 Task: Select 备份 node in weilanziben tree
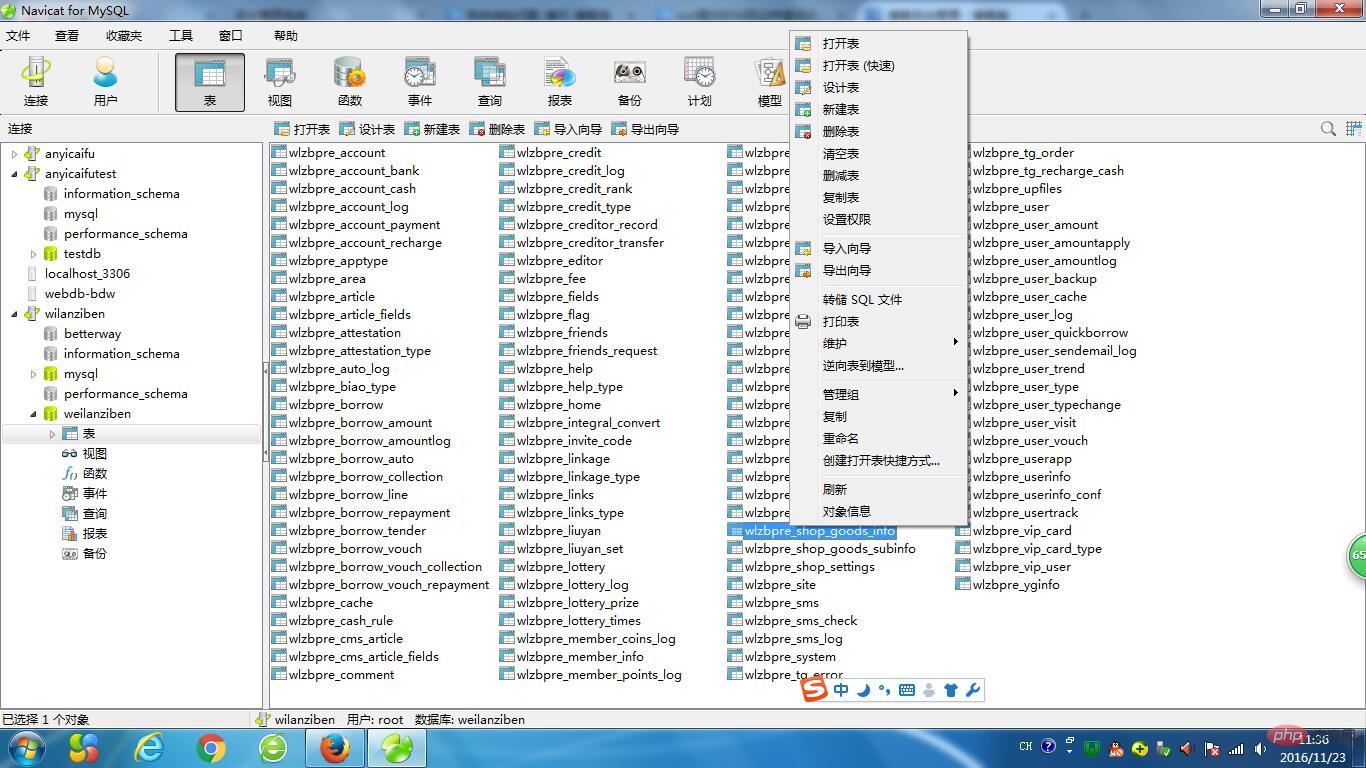94,554
